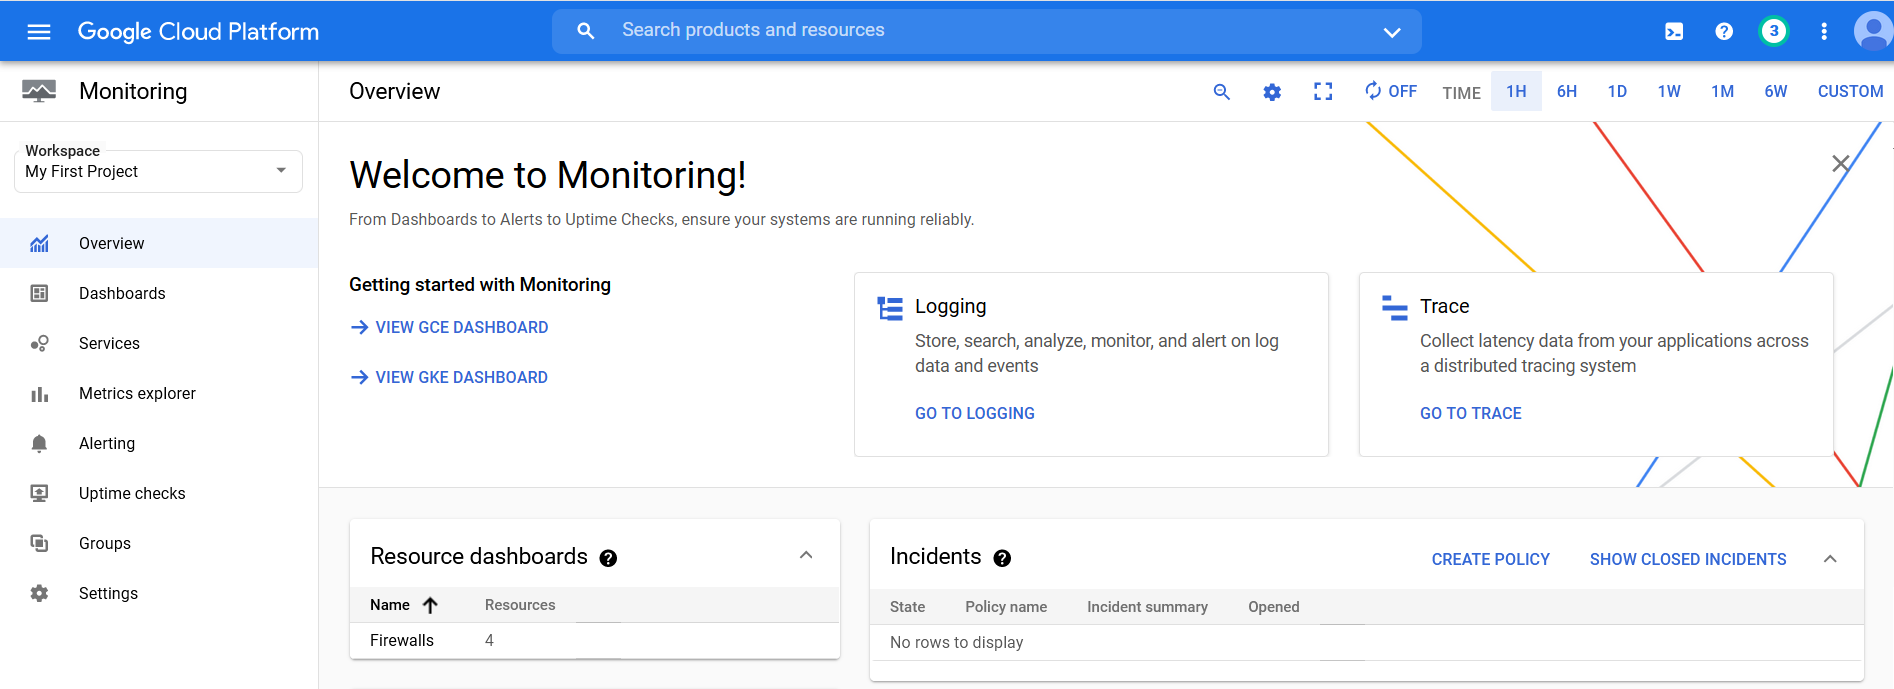View the 3 notifications badge
Image resolution: width=1894 pixels, height=689 pixels.
click(1774, 31)
